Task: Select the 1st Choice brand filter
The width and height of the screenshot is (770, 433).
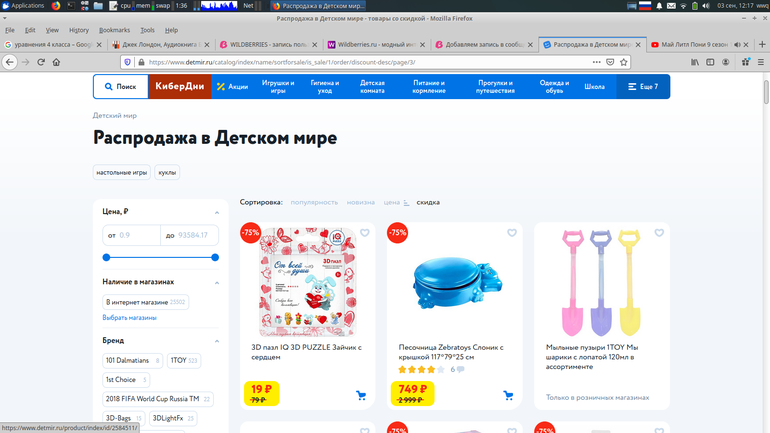Action: 125,380
